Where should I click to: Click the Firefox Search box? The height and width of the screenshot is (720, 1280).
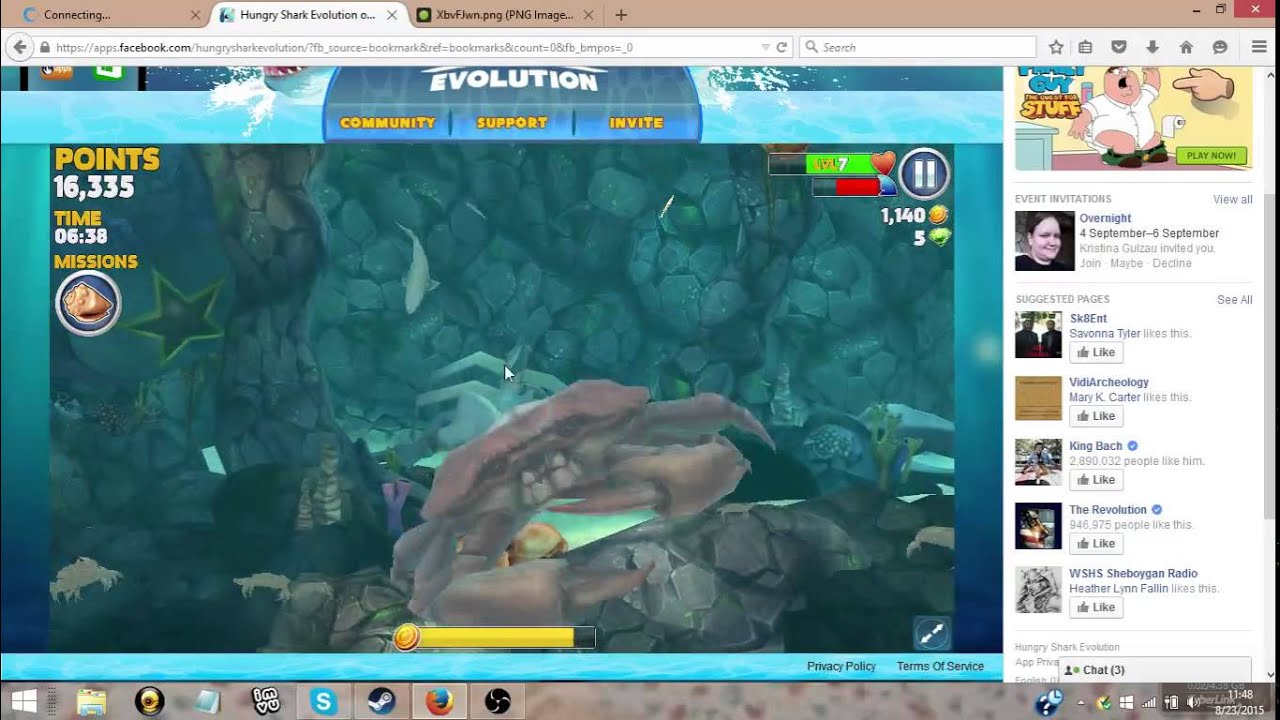pos(918,47)
